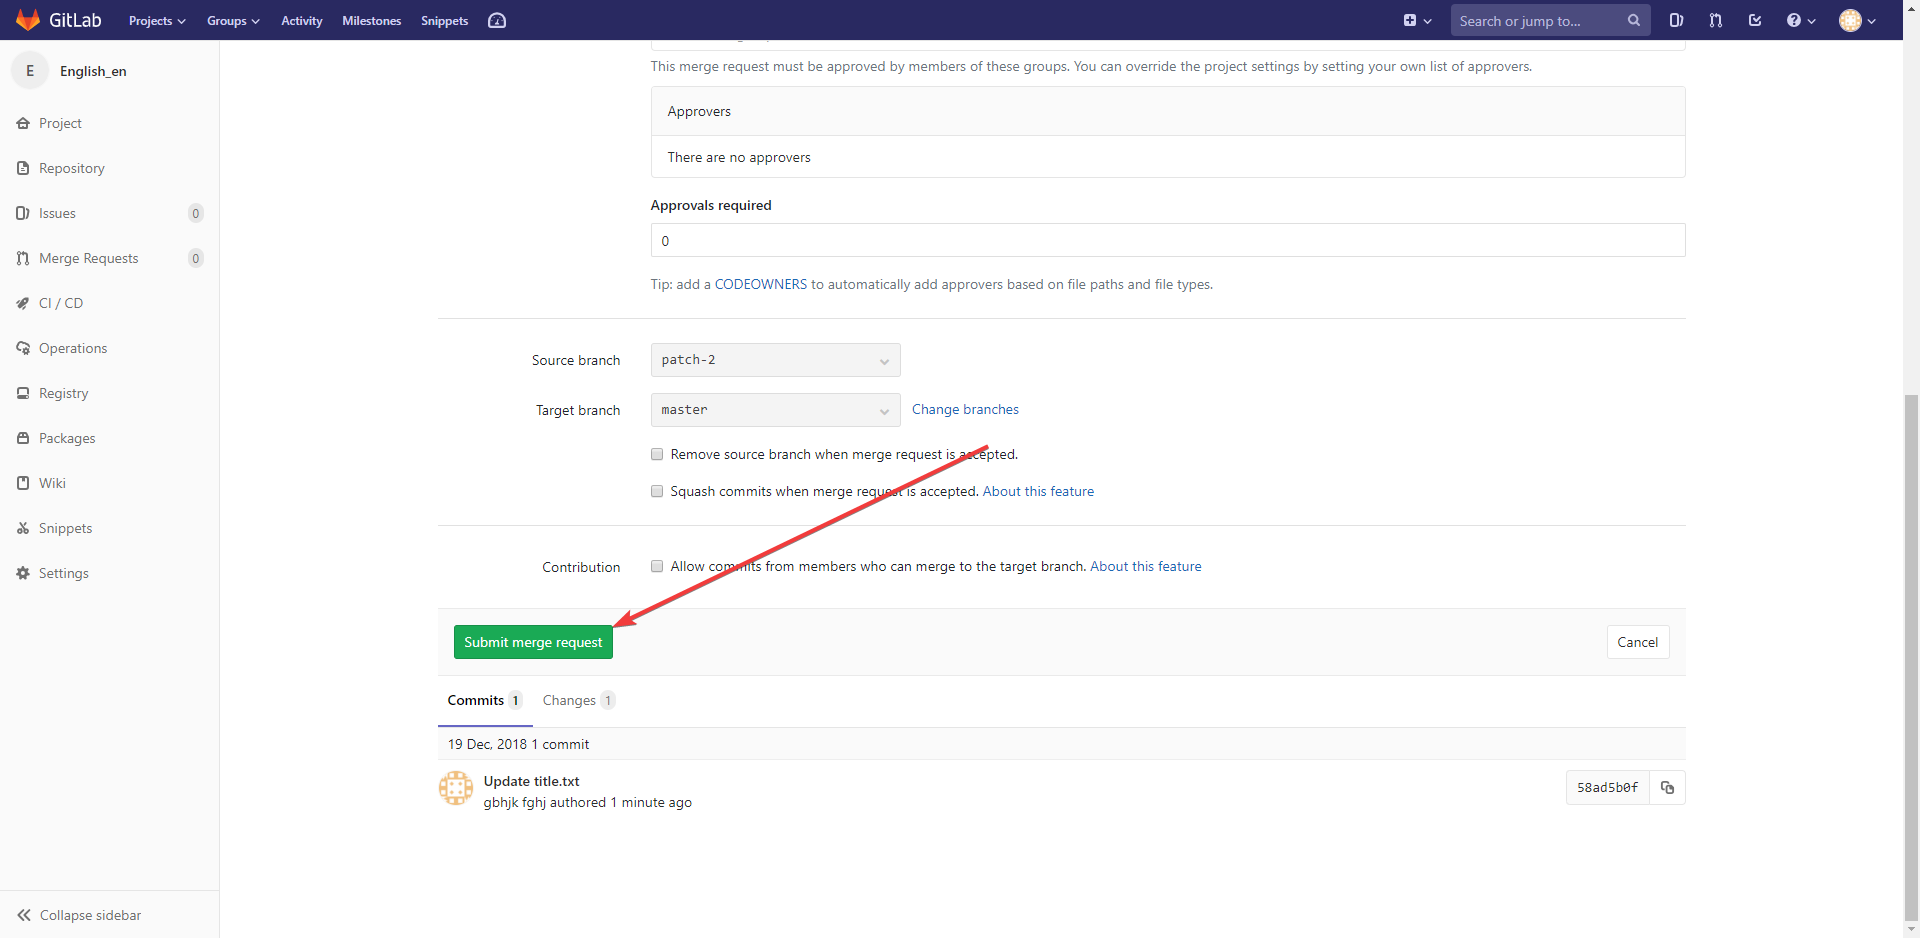Expand the Projects menu in navbar
Screen dimensions: 1920x938
point(157,20)
